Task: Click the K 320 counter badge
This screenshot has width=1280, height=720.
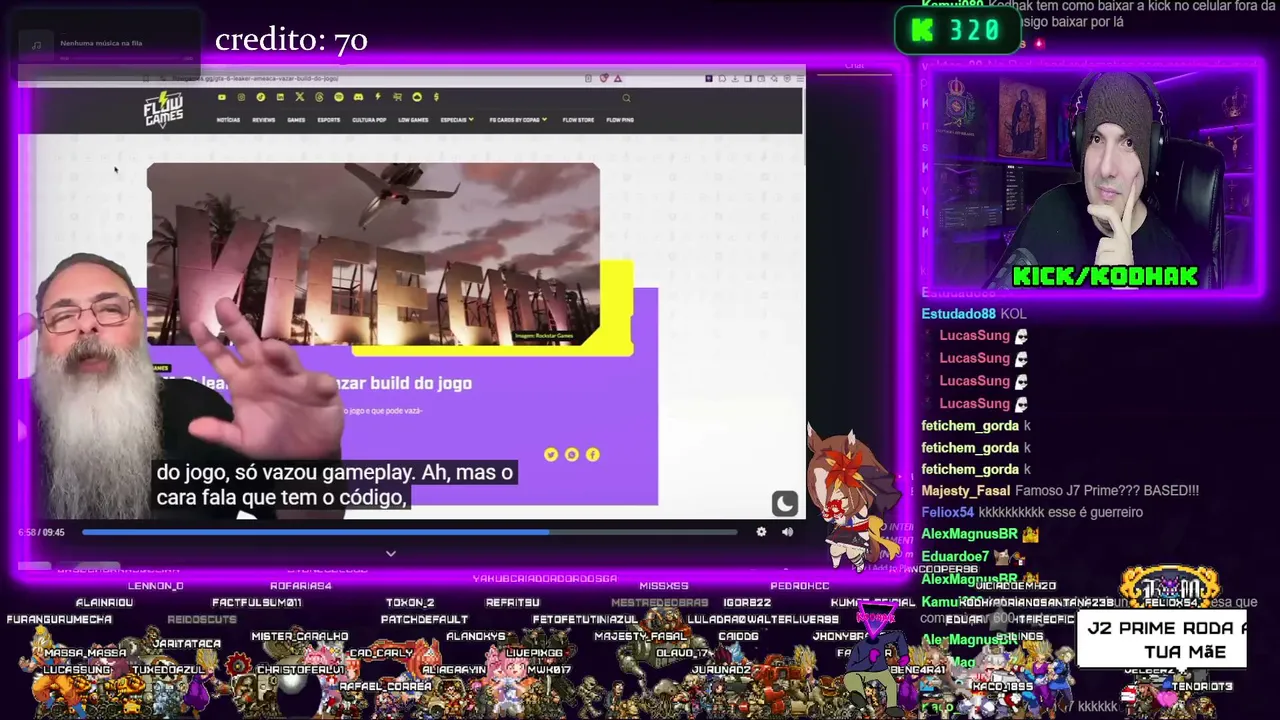Action: pyautogui.click(x=957, y=31)
